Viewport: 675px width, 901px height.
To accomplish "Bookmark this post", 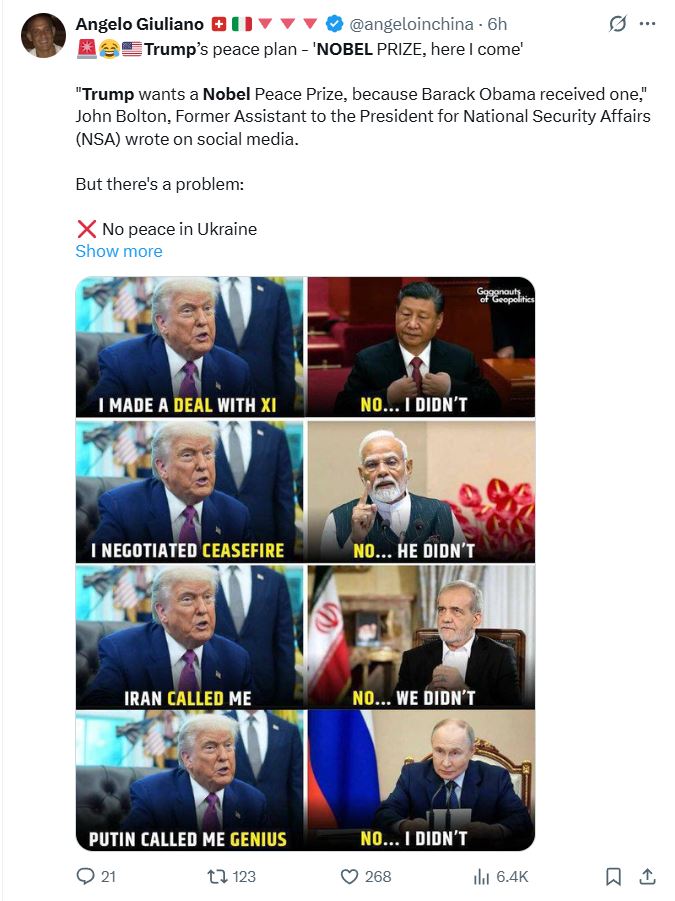I will 614,876.
